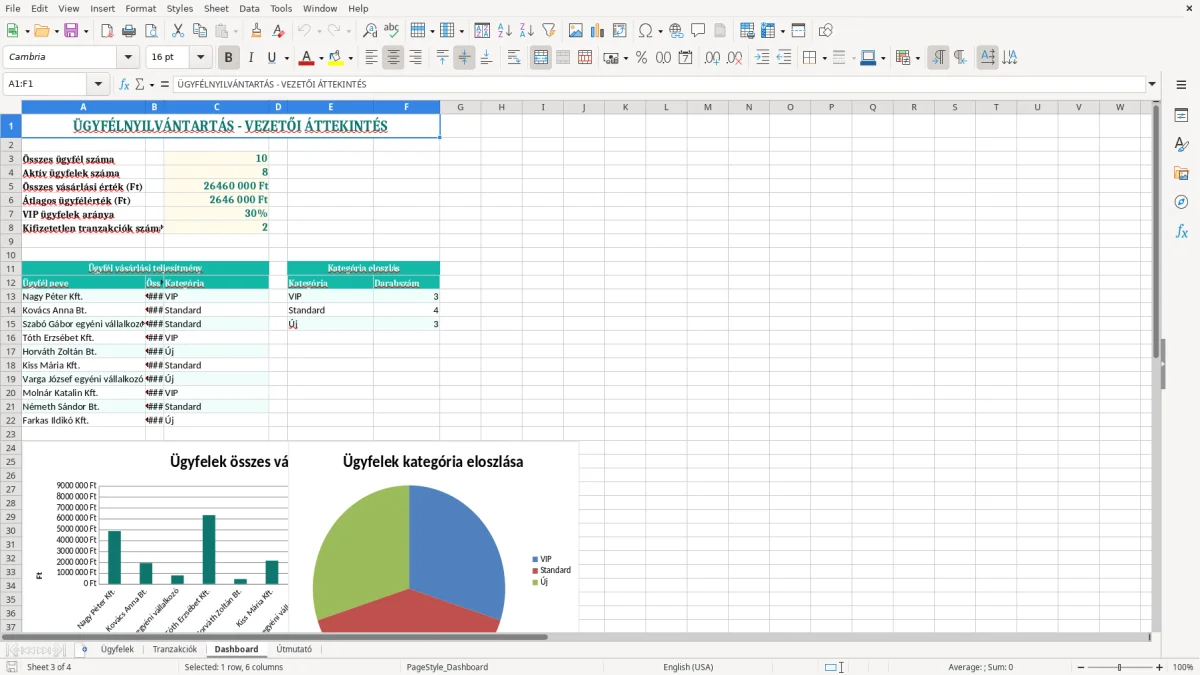
Task: Apply the red Font Color swatch
Action: click(x=307, y=58)
